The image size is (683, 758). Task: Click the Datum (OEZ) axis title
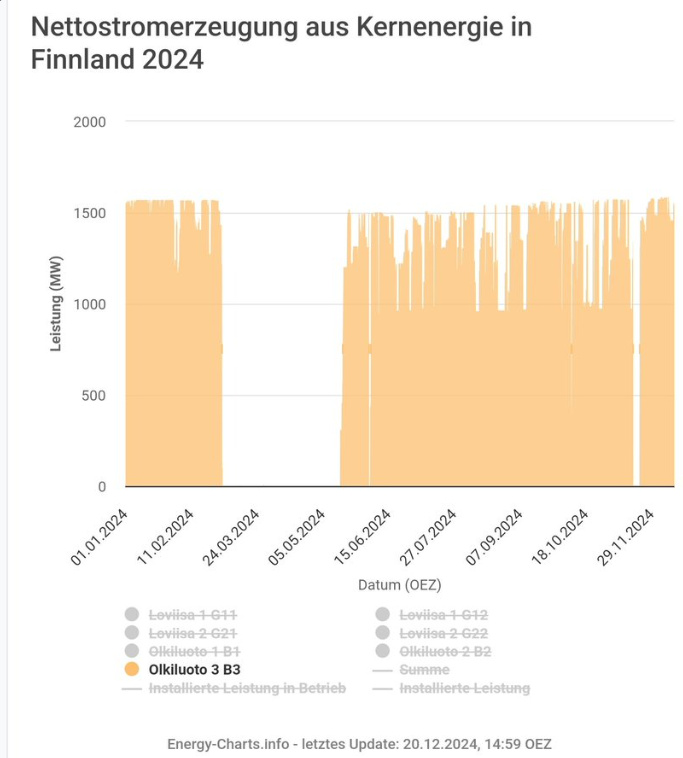400,585
